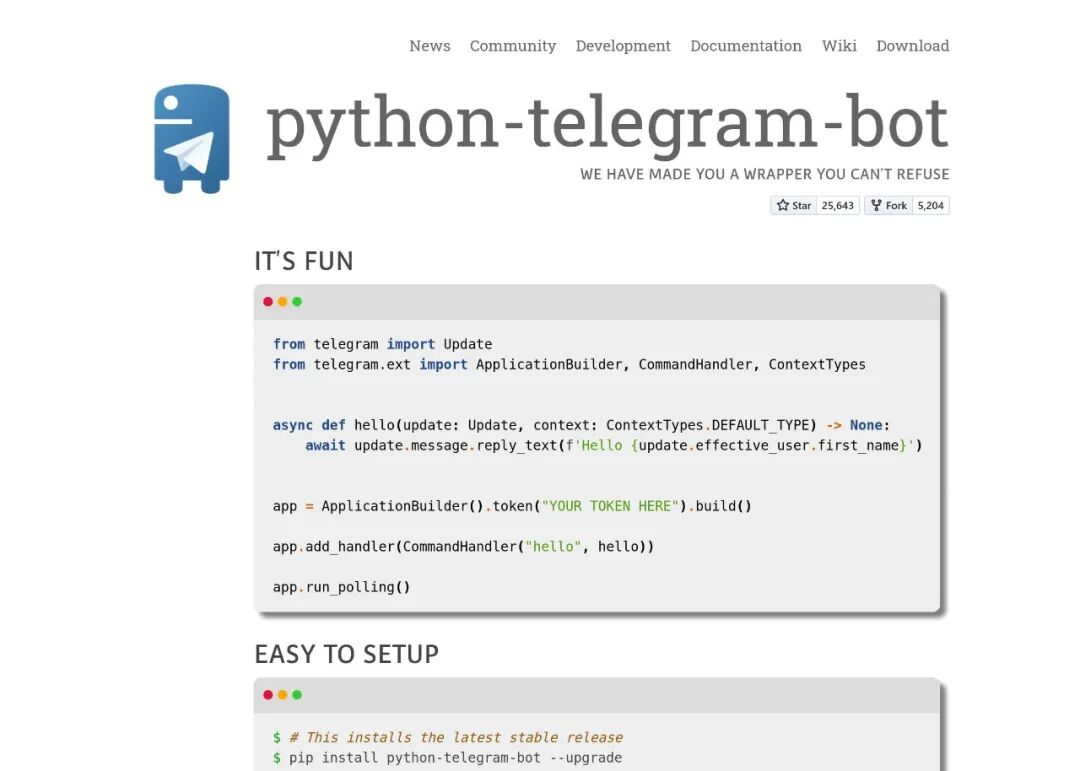Image resolution: width=1080 pixels, height=771 pixels.
Task: View the 5,204 forks count
Action: click(x=931, y=205)
